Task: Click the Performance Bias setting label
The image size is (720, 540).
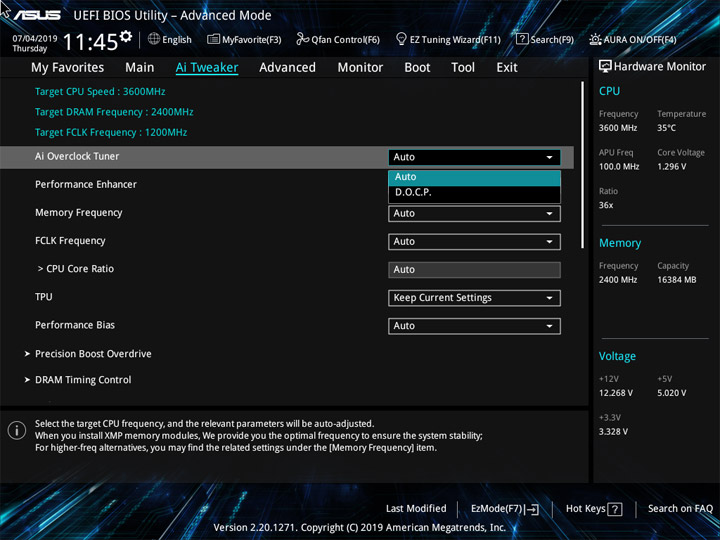Action: (x=75, y=325)
